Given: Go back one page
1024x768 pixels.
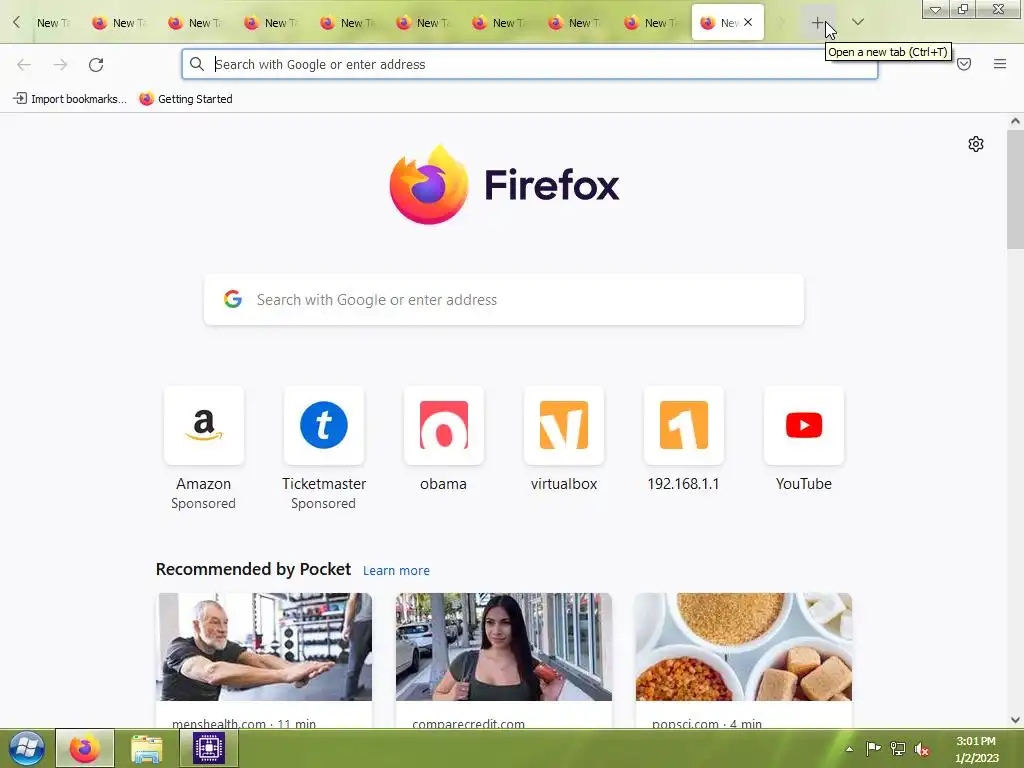Looking at the screenshot, I should pyautogui.click(x=24, y=65).
